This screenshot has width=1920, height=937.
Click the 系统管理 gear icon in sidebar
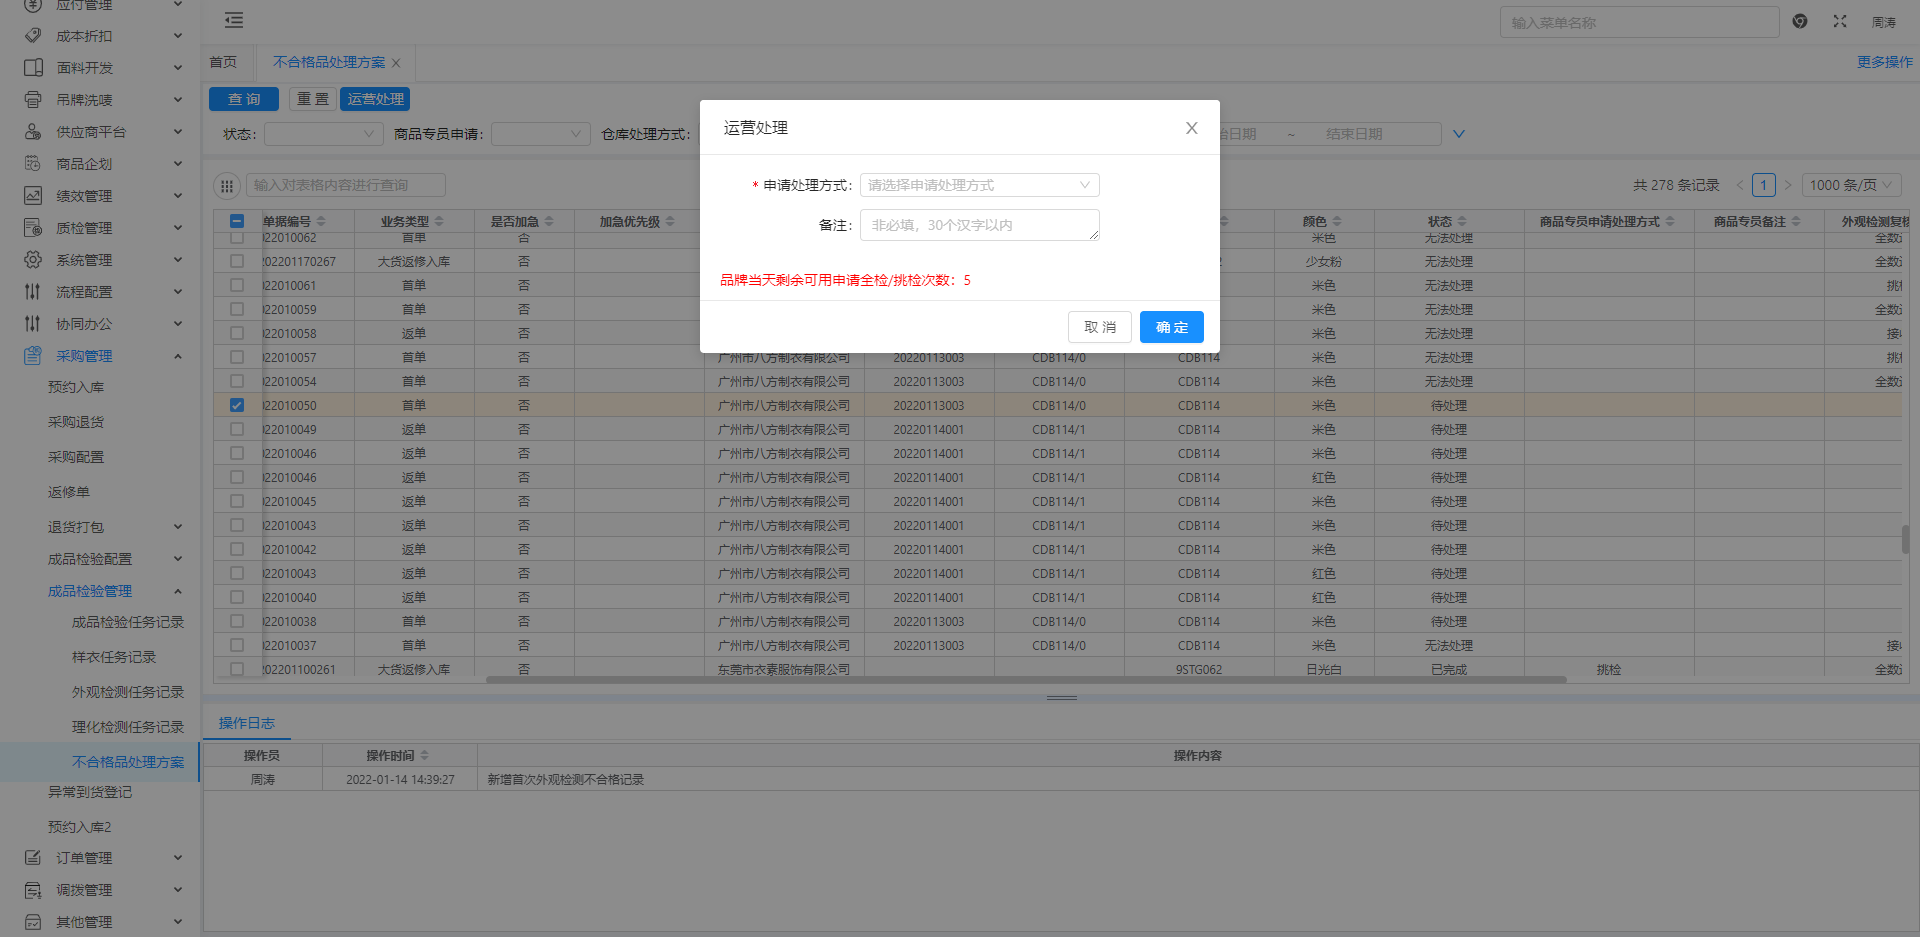click(x=33, y=260)
